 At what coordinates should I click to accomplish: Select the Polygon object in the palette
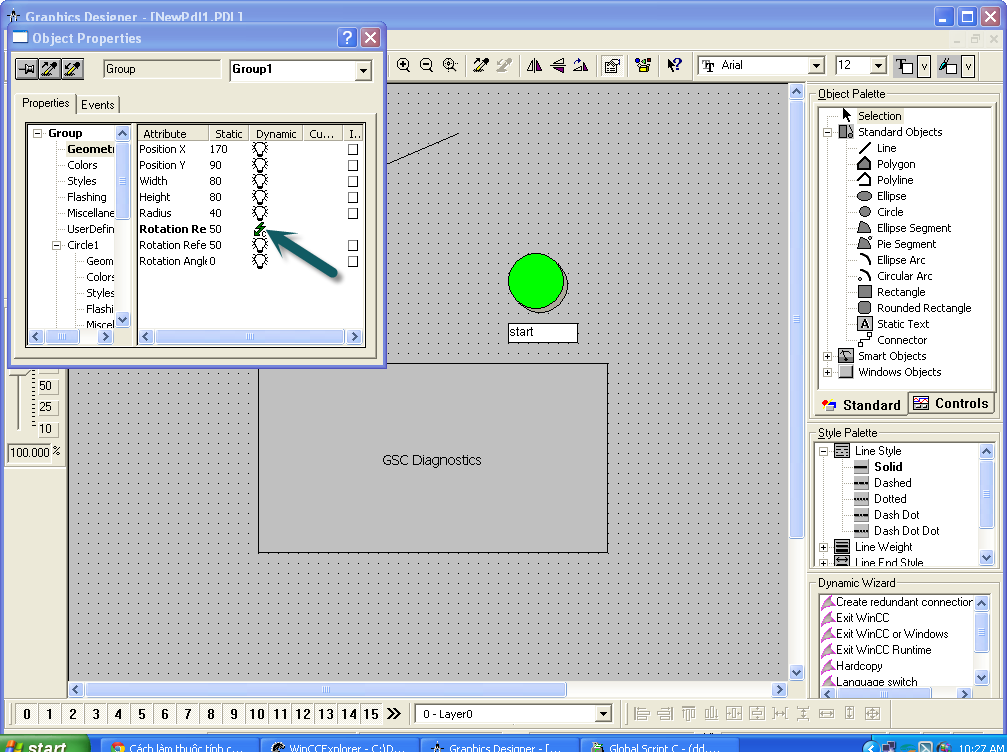(895, 164)
